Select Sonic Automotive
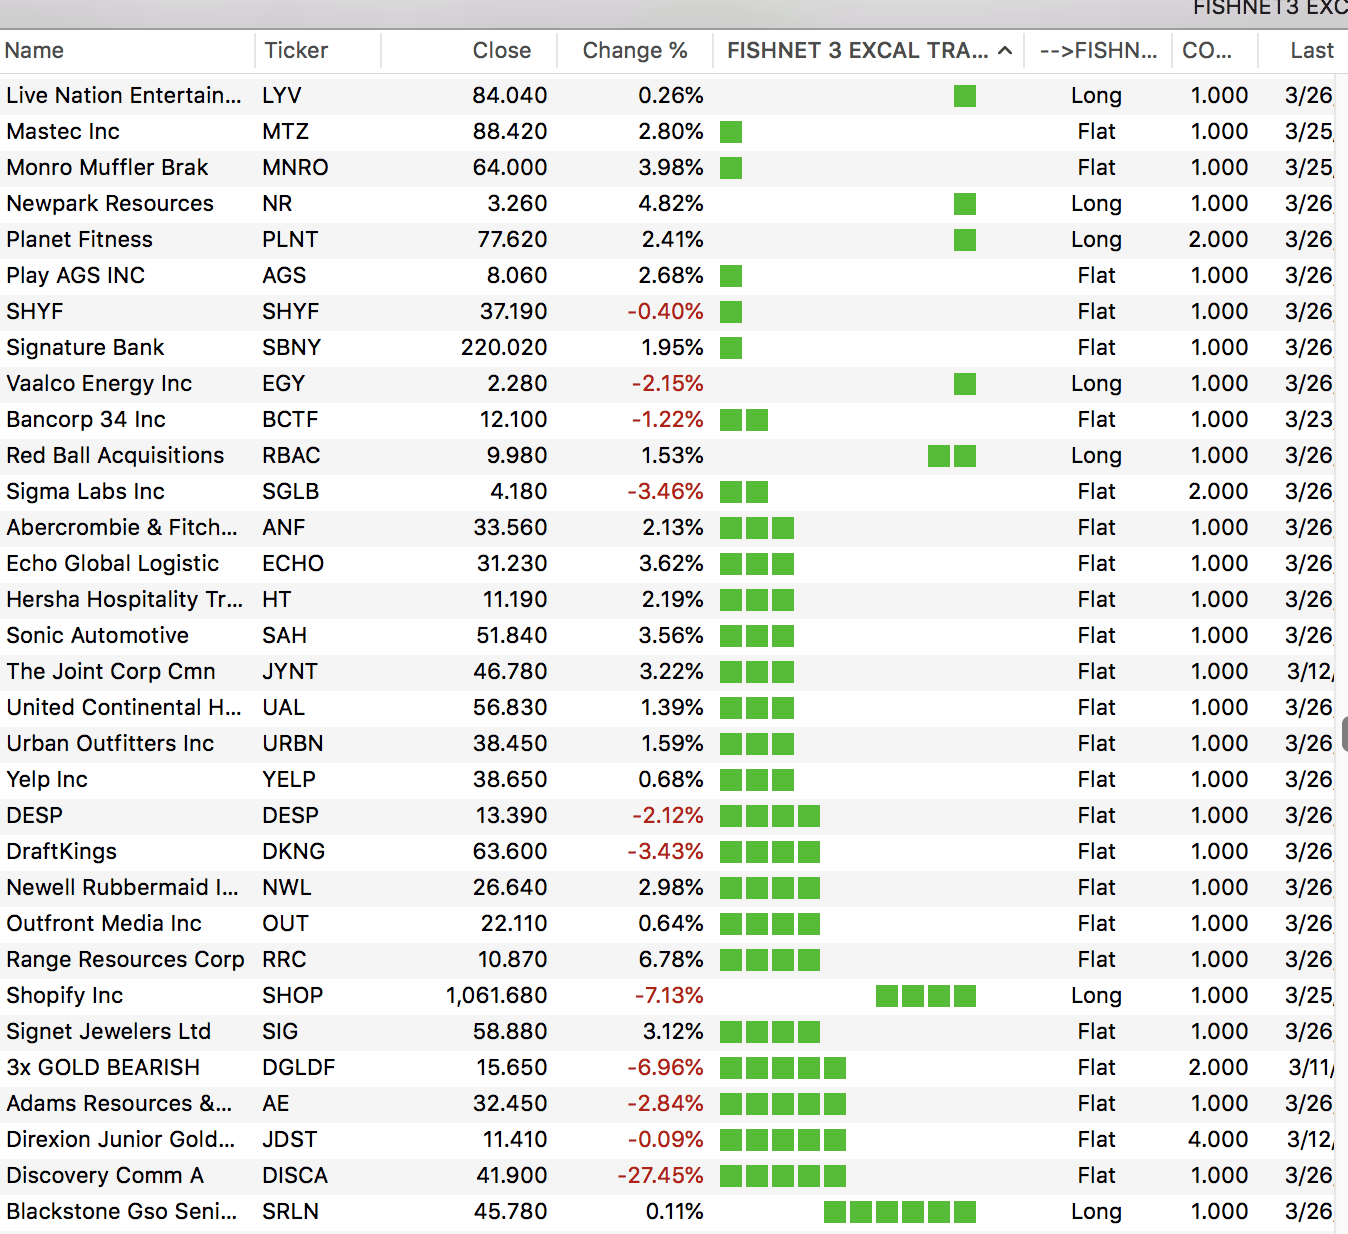 (97, 636)
